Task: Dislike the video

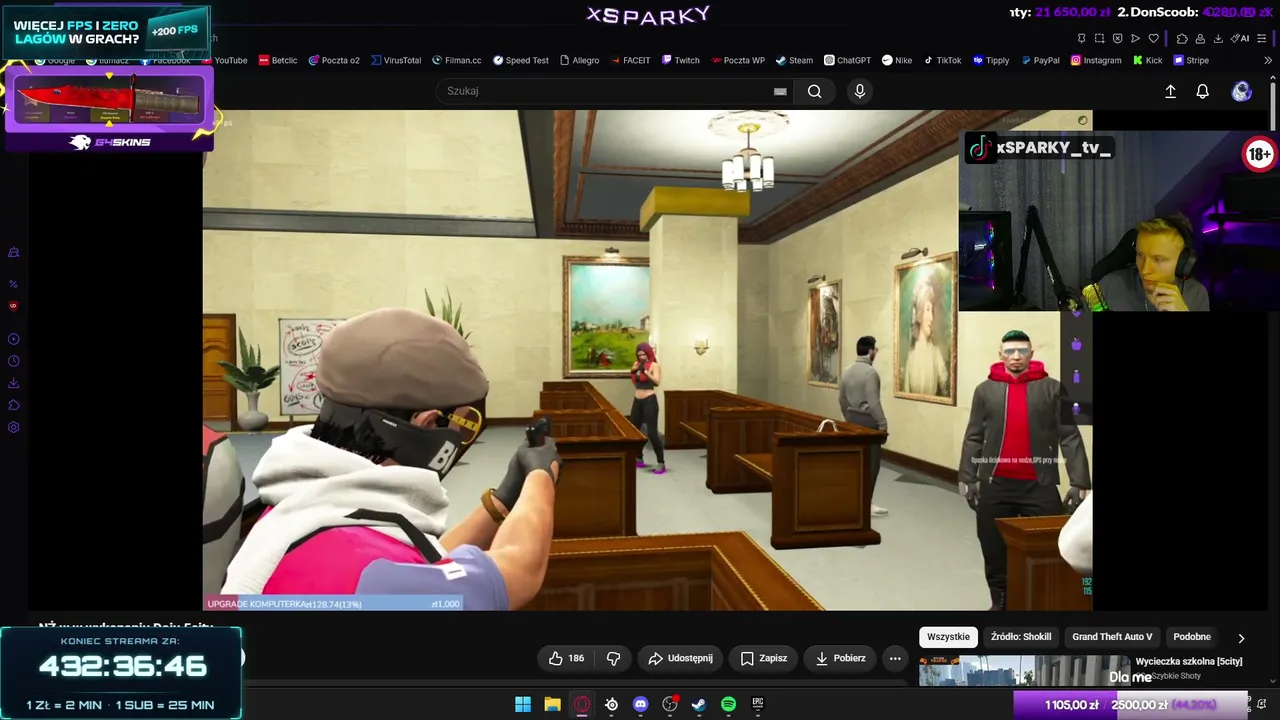Action: point(614,658)
